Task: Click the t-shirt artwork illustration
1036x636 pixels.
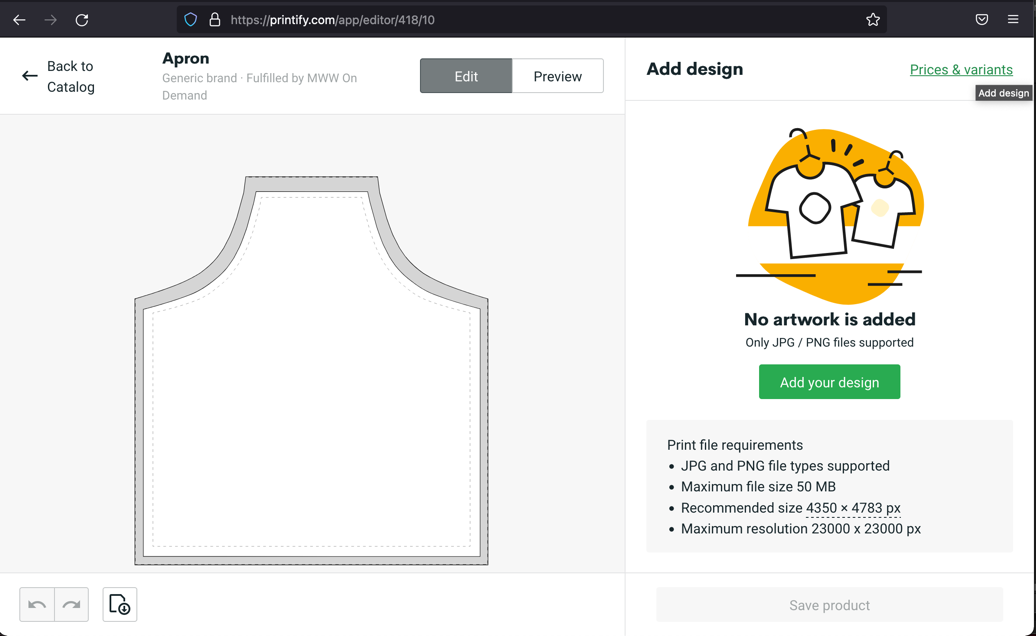Action: pos(829,215)
